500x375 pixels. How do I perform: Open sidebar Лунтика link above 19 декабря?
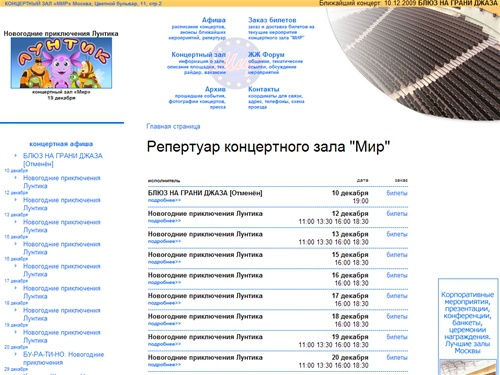62,314
